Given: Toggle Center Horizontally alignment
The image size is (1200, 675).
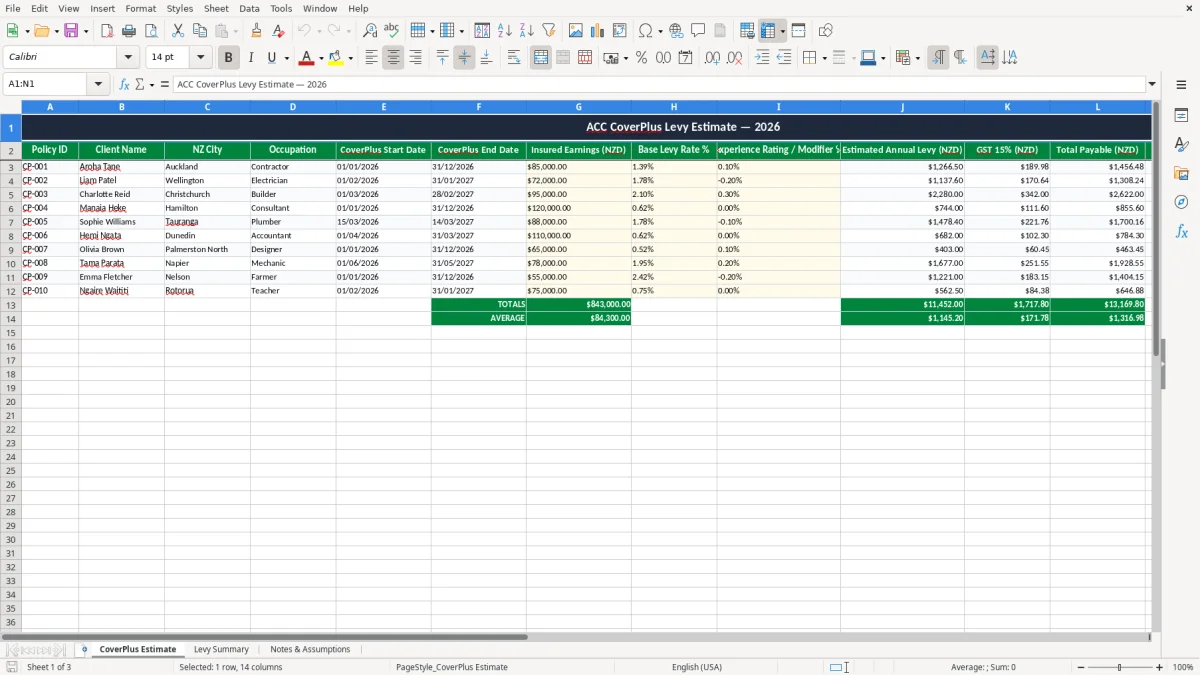Looking at the screenshot, I should (393, 58).
